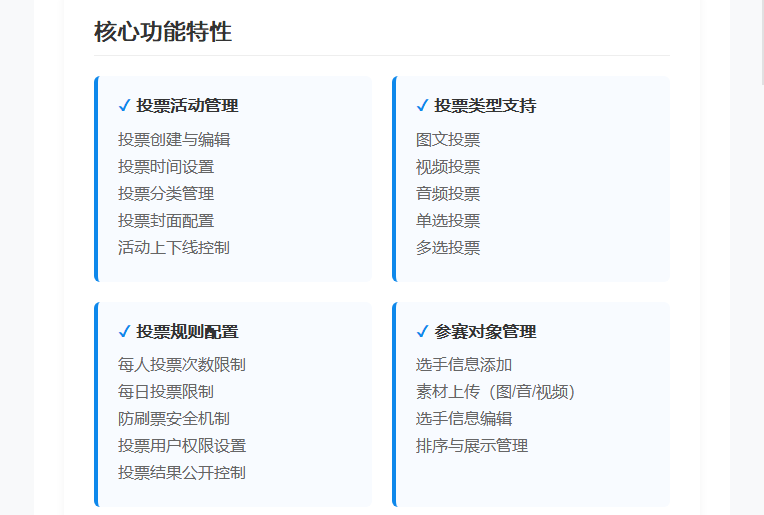
Task: Click the 投票活动管理 card title
Action: point(188,105)
